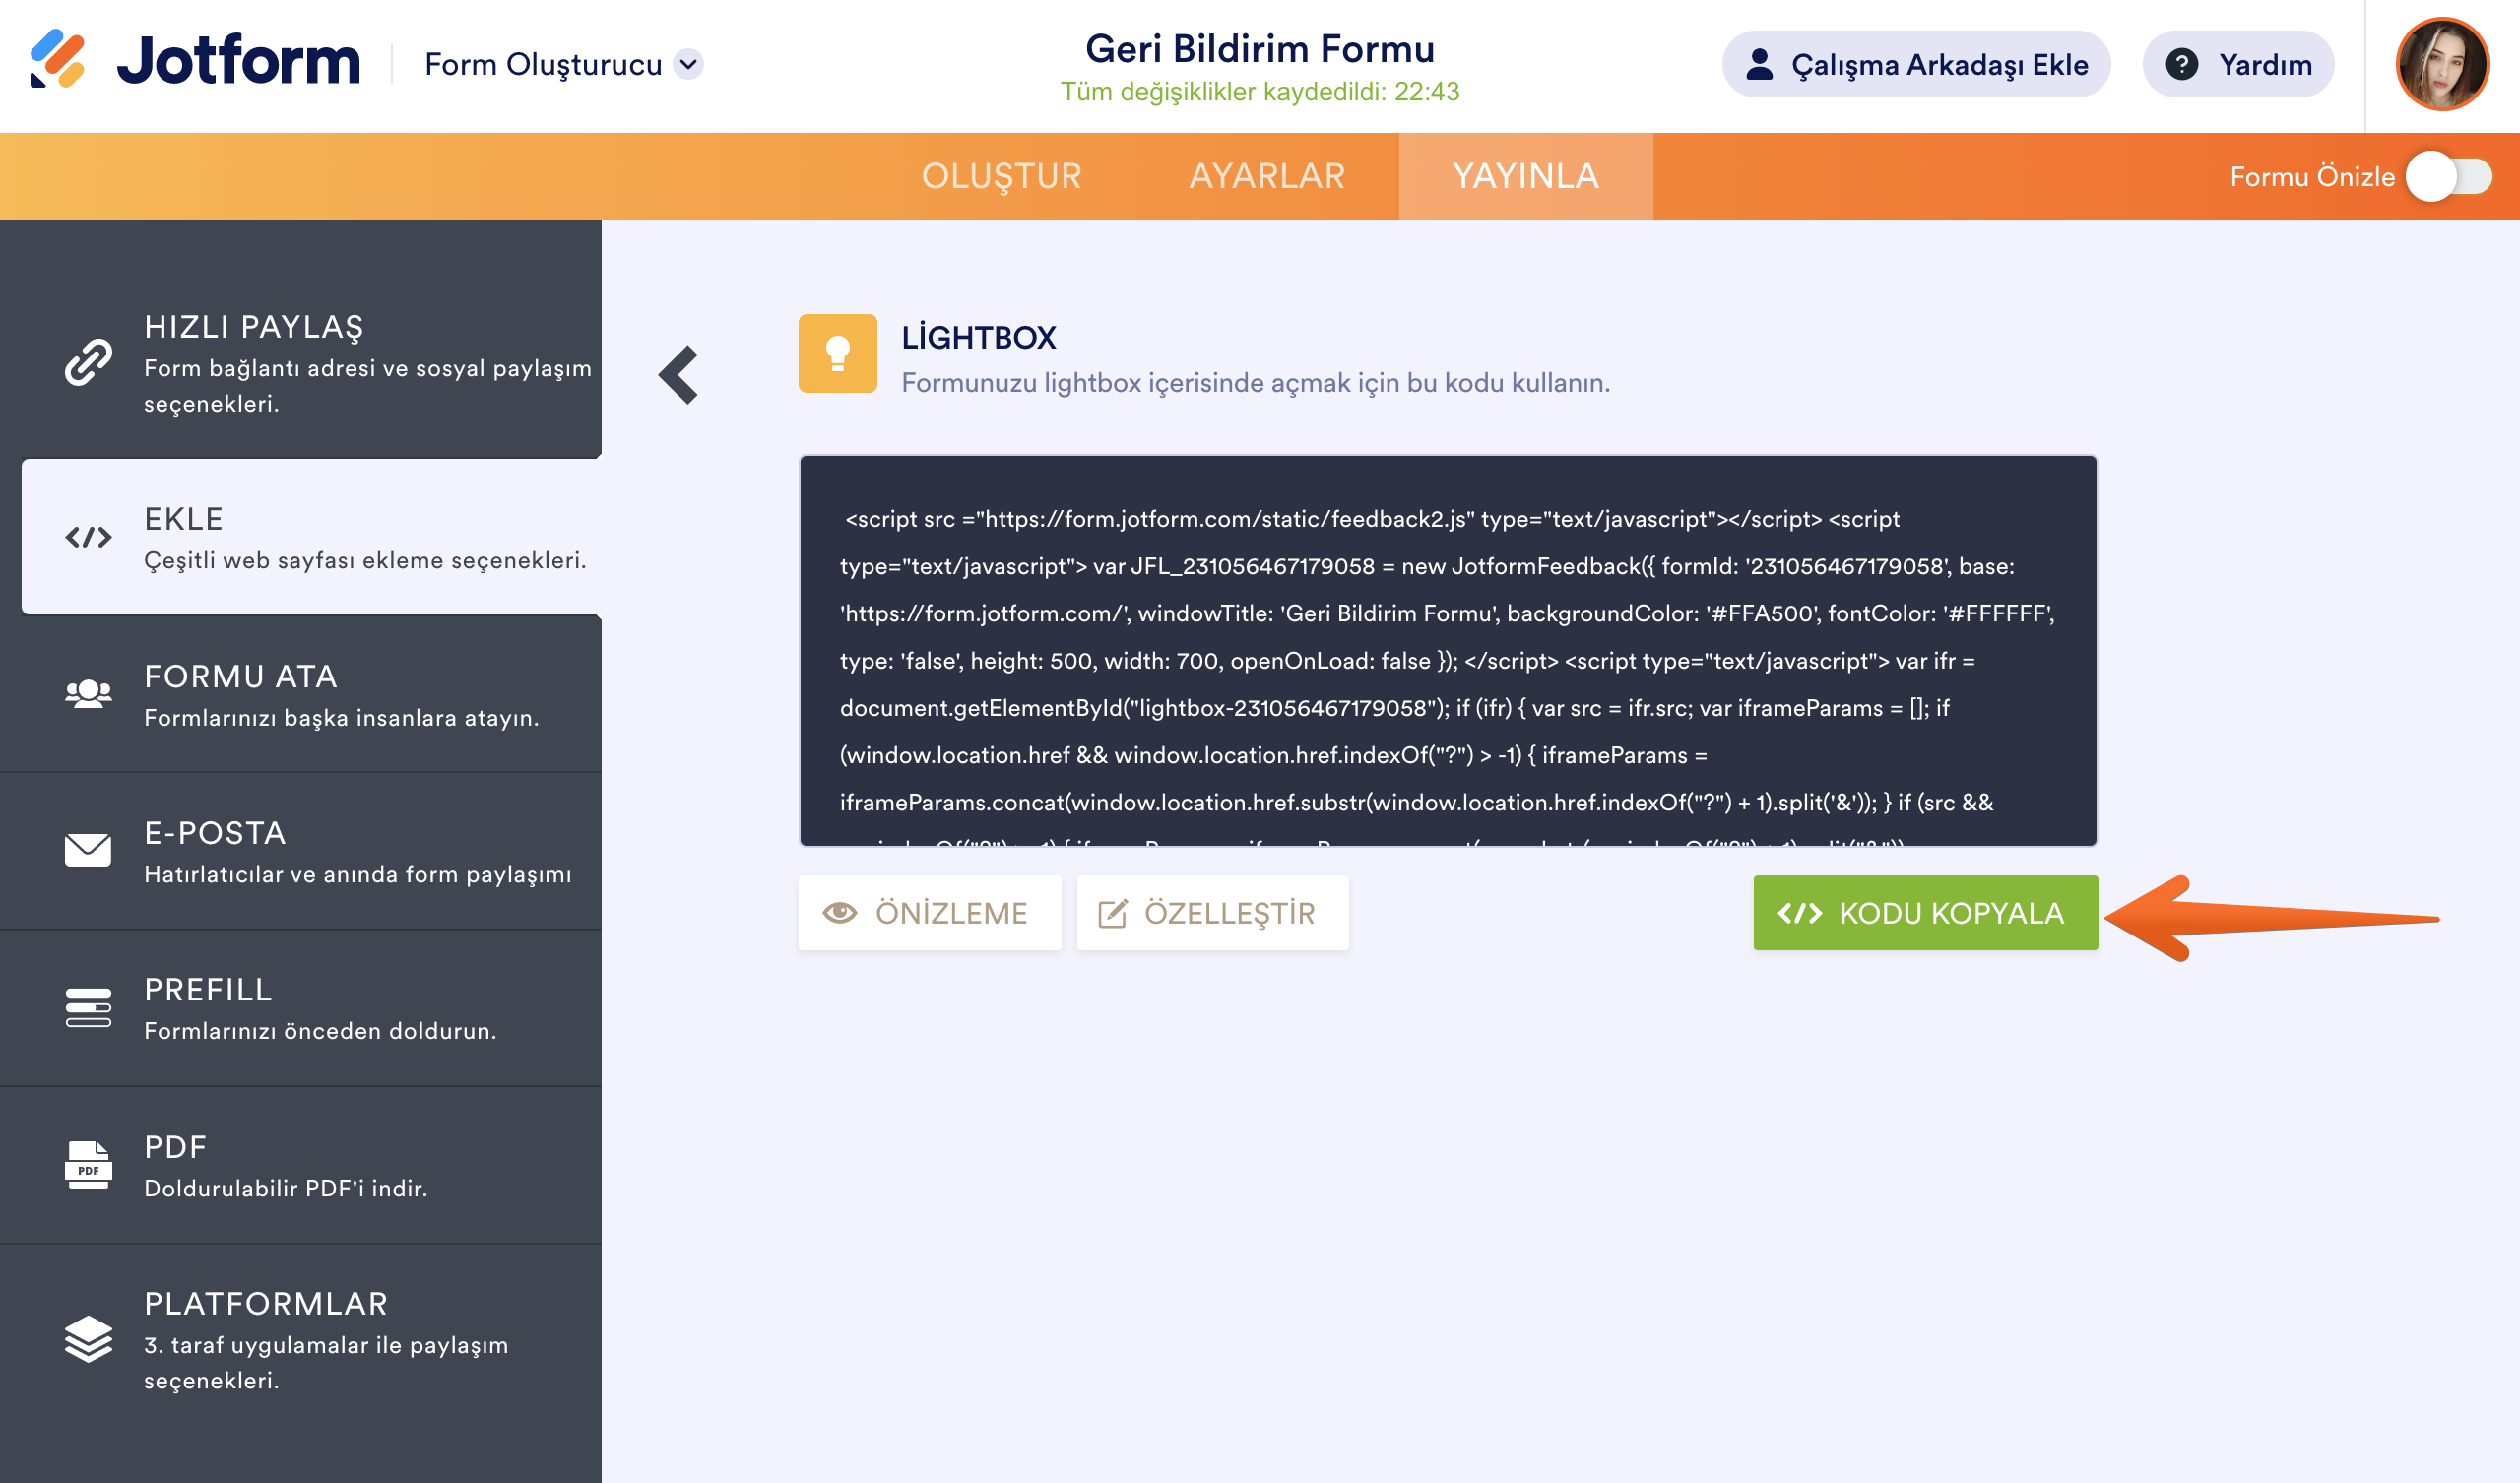Switch to the AYARLAR tab

pyautogui.click(x=1266, y=177)
